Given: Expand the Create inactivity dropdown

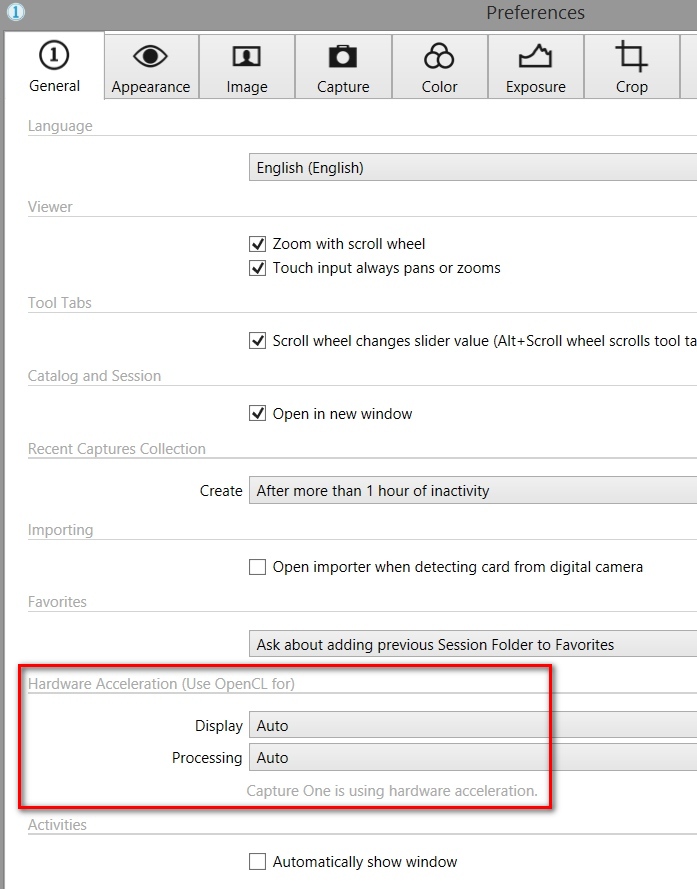Looking at the screenshot, I should (x=473, y=490).
